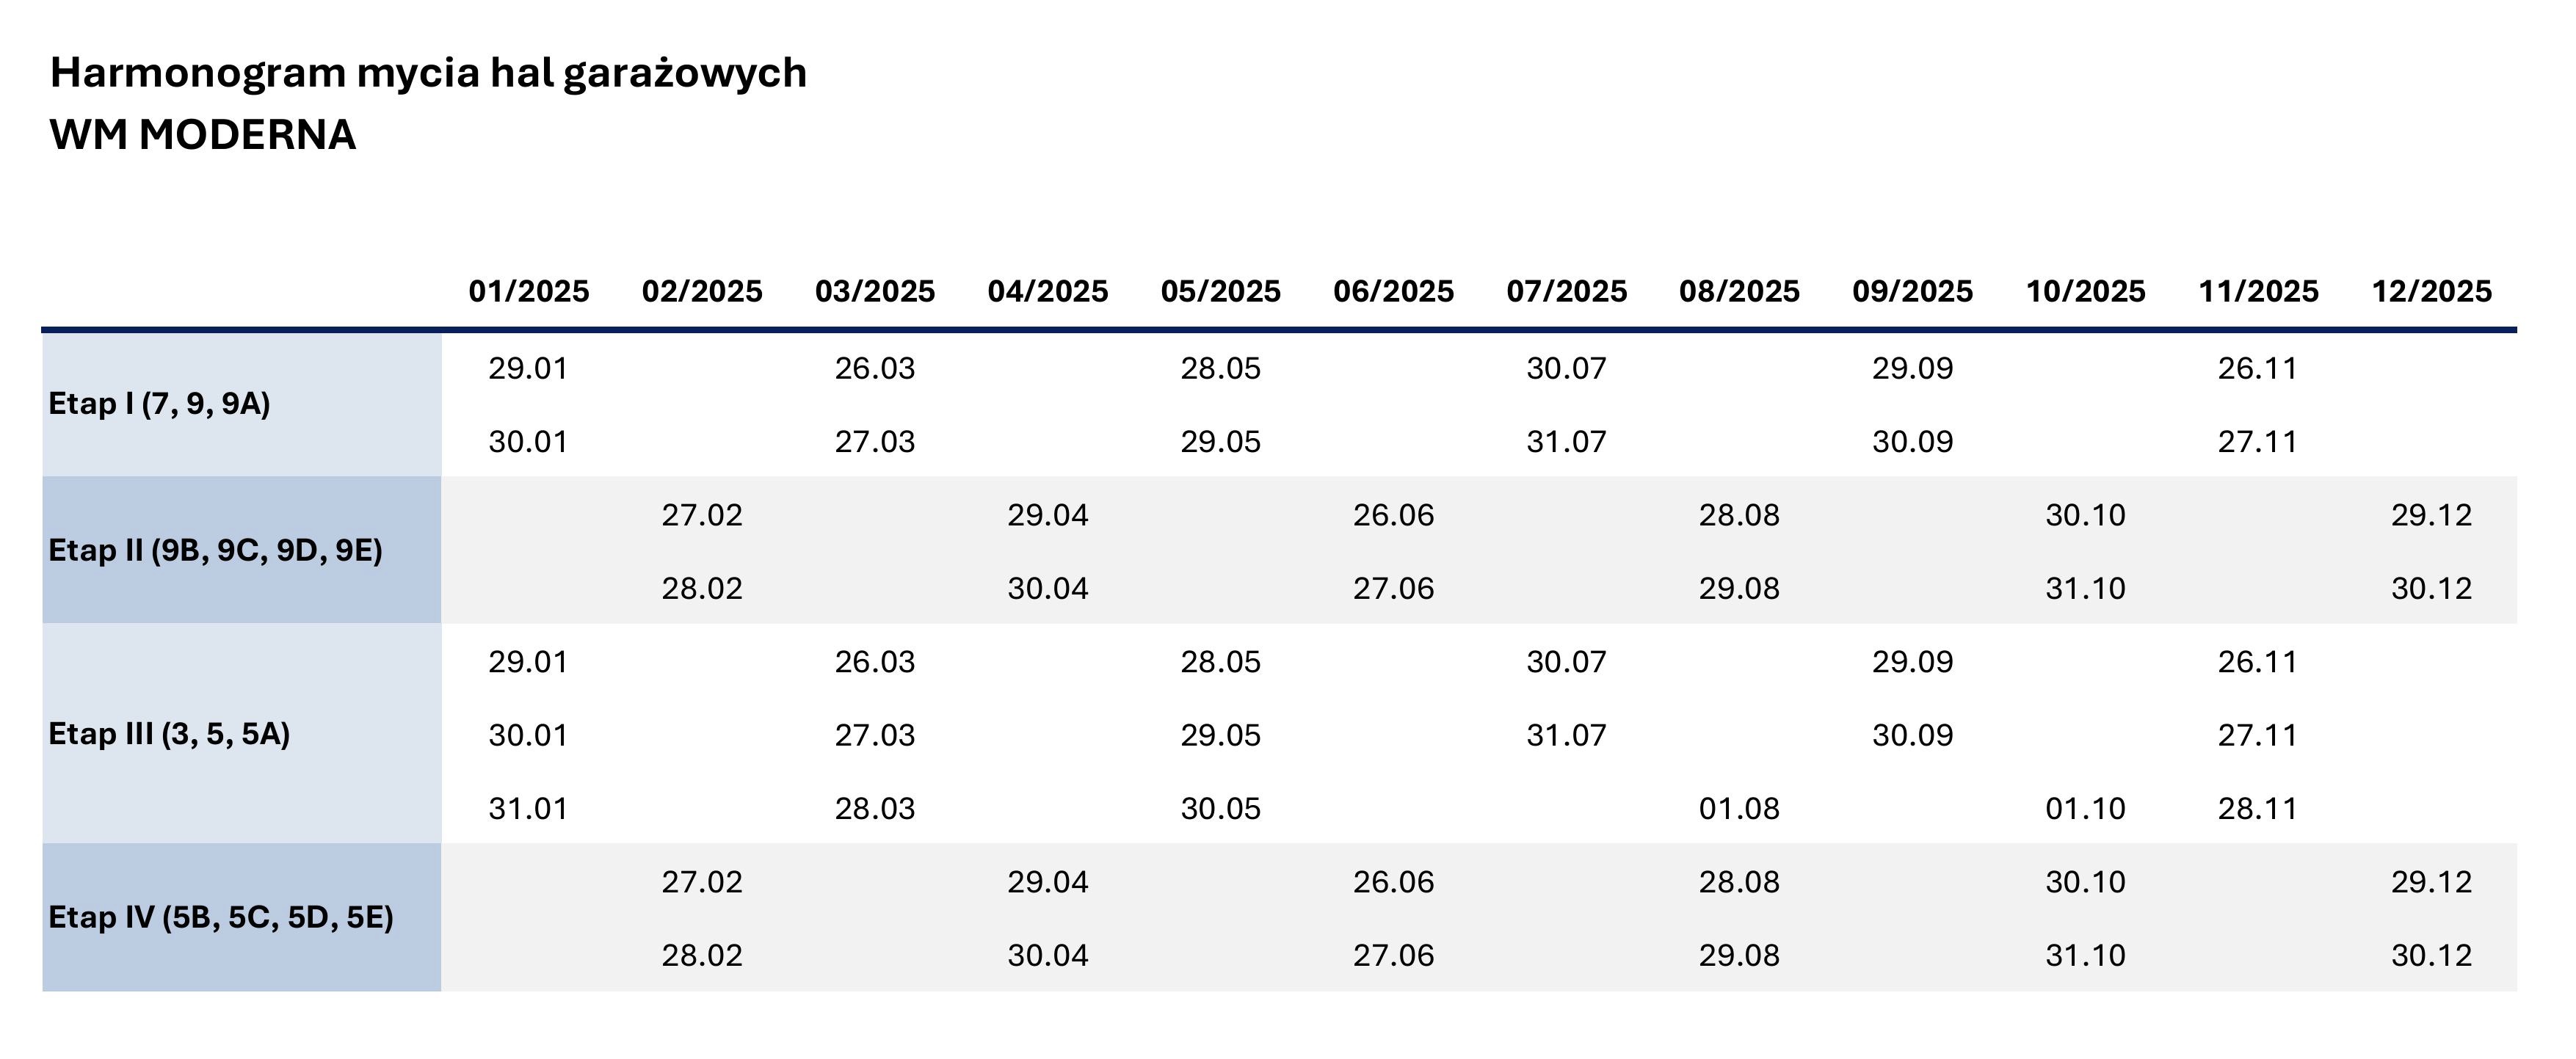This screenshot has width=2576, height=1059.
Task: Select the Etap I (7, 9, 9A) row label
Action: (x=159, y=404)
